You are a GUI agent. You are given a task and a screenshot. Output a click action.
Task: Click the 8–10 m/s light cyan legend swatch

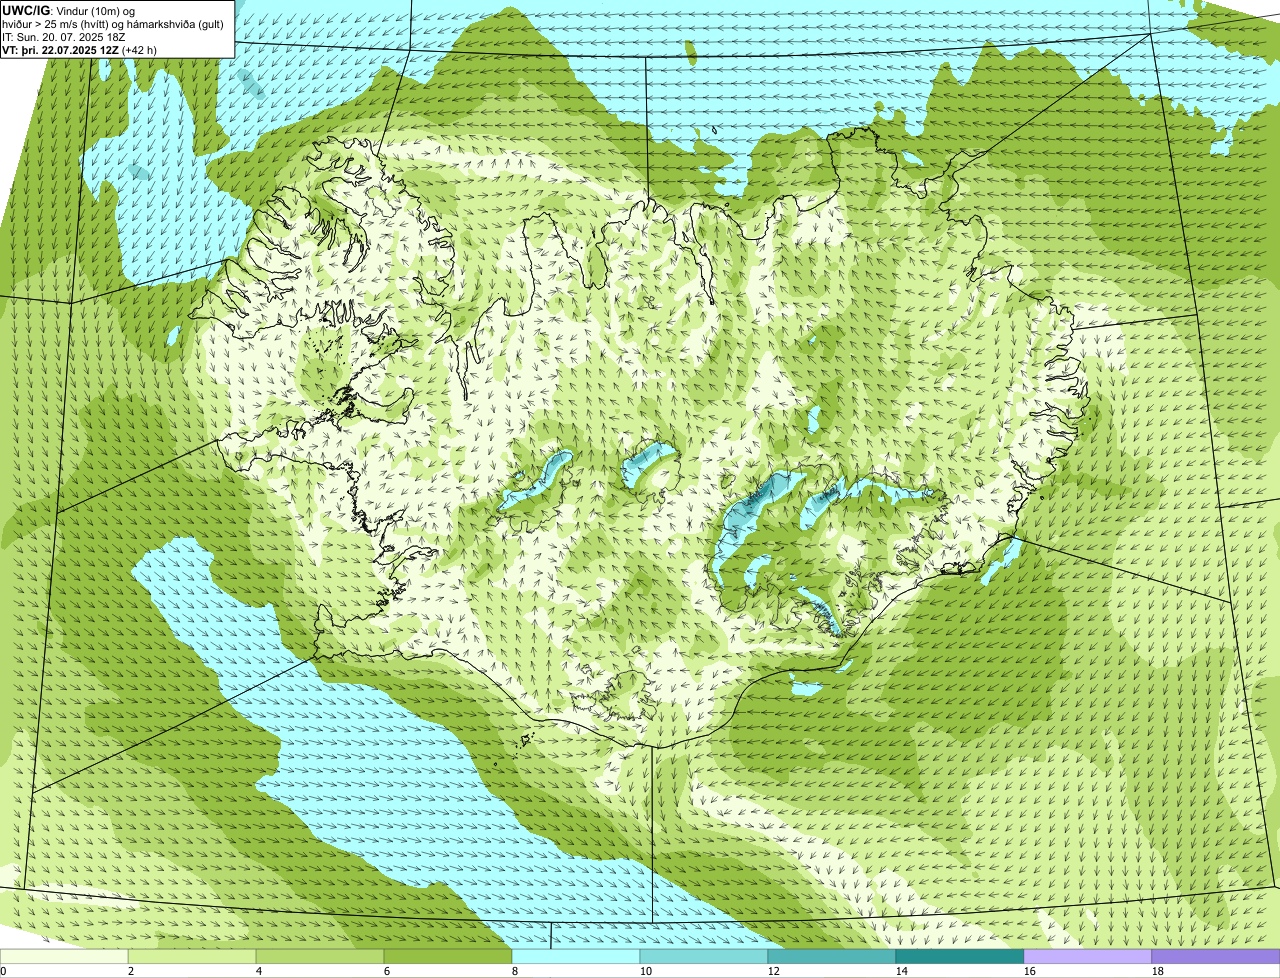[x=576, y=956]
